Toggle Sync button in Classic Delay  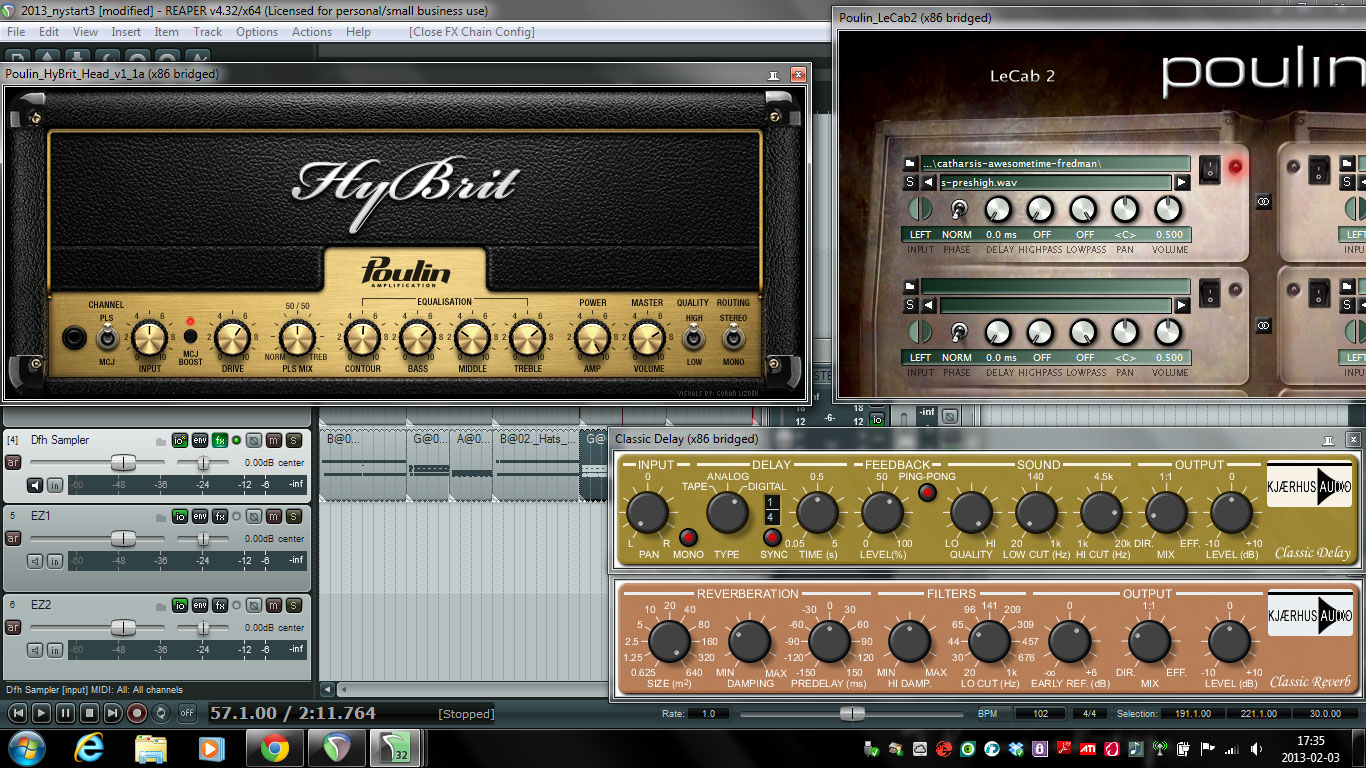[x=772, y=537]
